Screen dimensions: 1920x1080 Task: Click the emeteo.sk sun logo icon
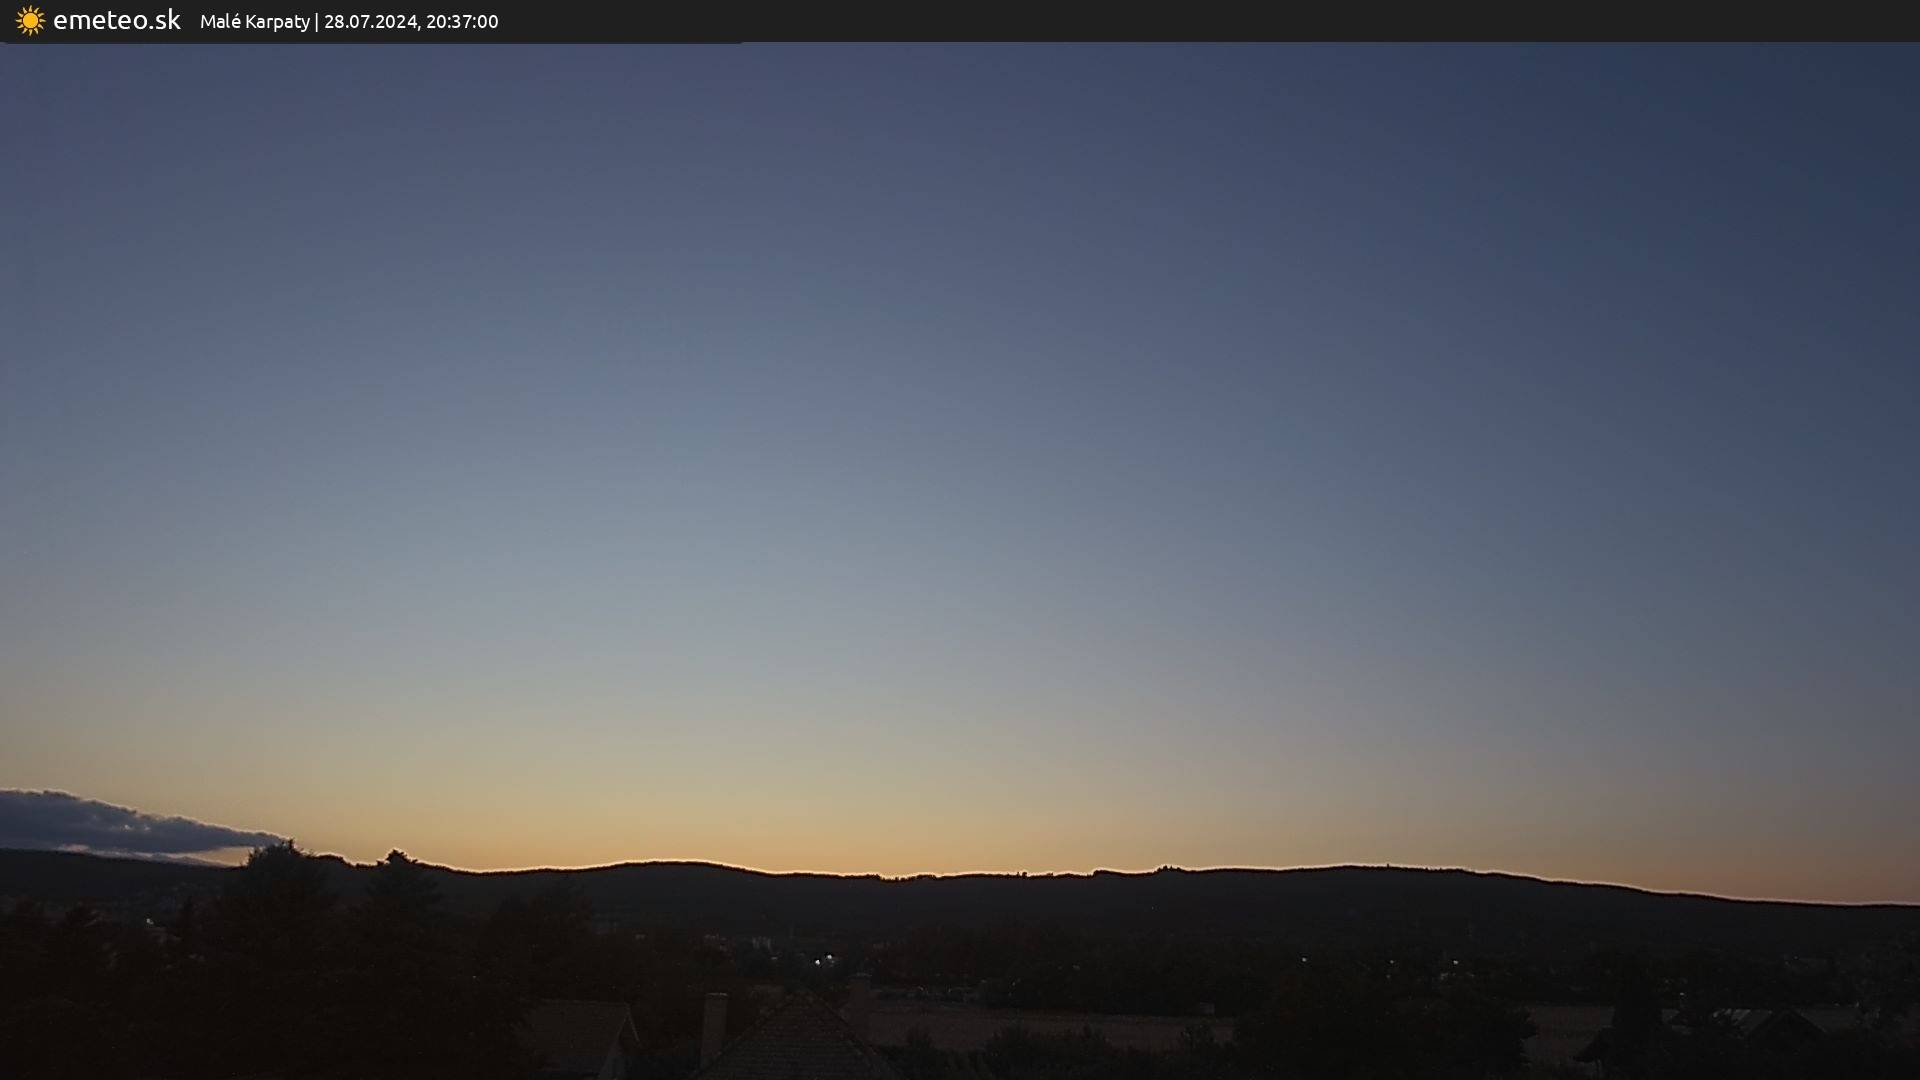[30, 21]
